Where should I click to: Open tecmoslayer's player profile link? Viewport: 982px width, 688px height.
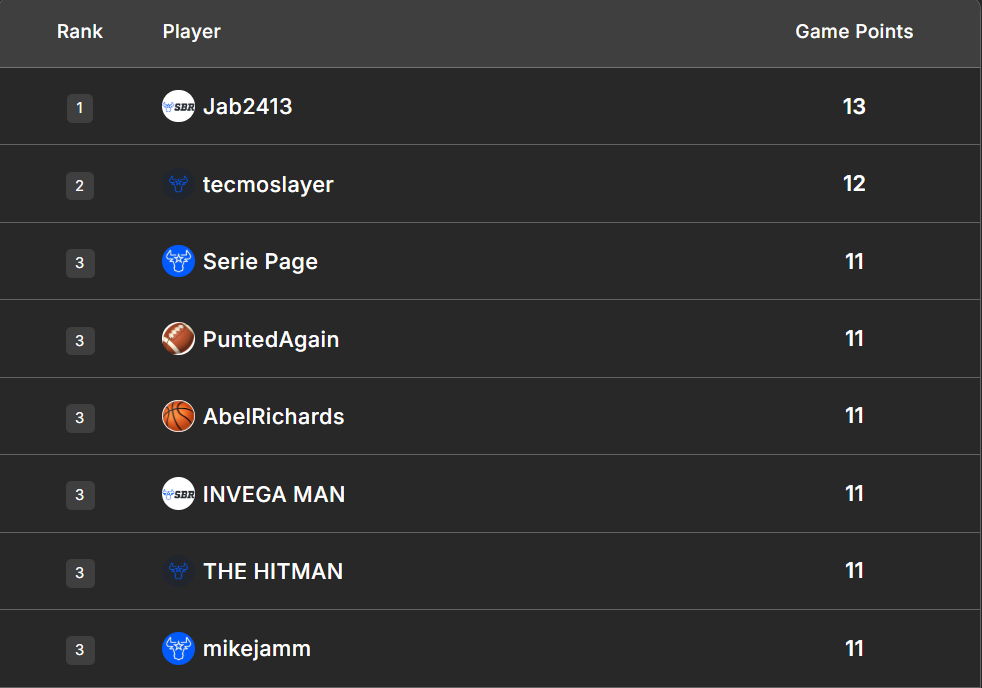click(x=268, y=184)
